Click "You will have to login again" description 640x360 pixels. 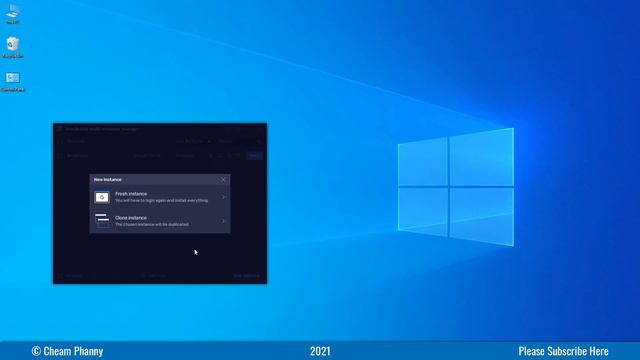coord(161,200)
